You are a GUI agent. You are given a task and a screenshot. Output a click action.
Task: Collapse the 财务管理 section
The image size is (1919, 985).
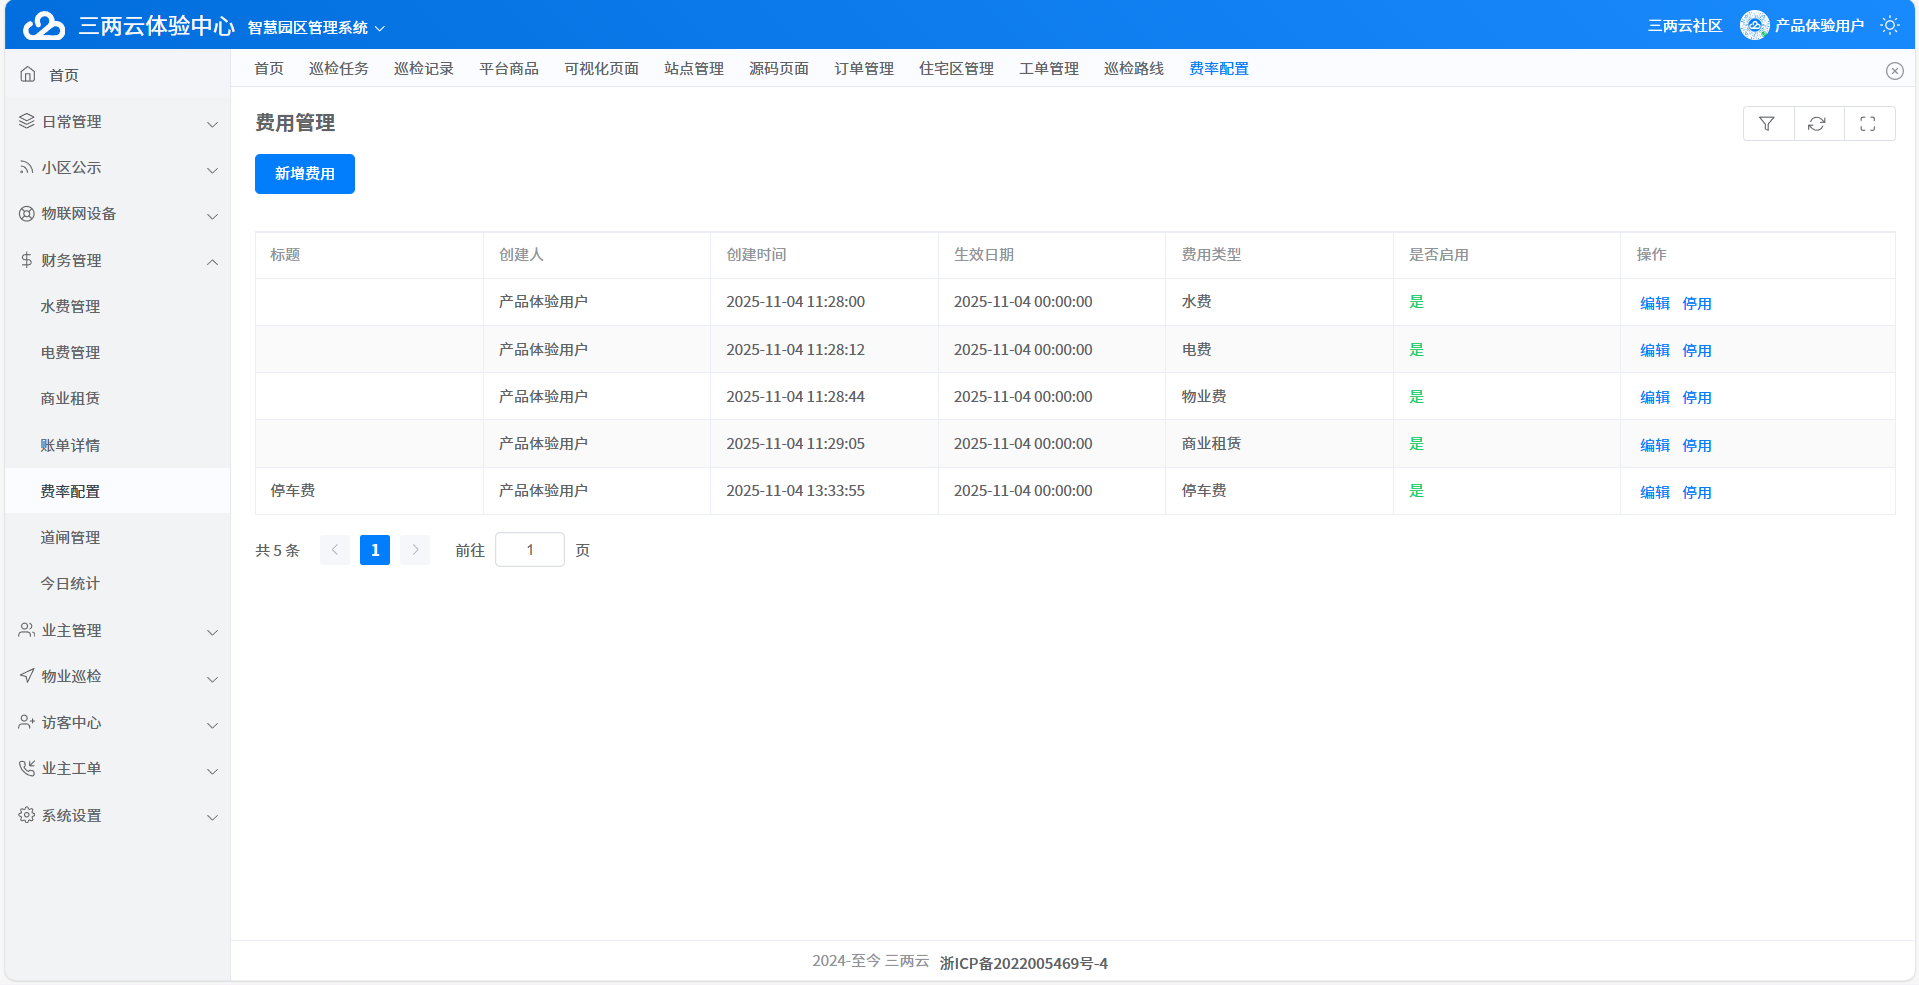point(212,261)
